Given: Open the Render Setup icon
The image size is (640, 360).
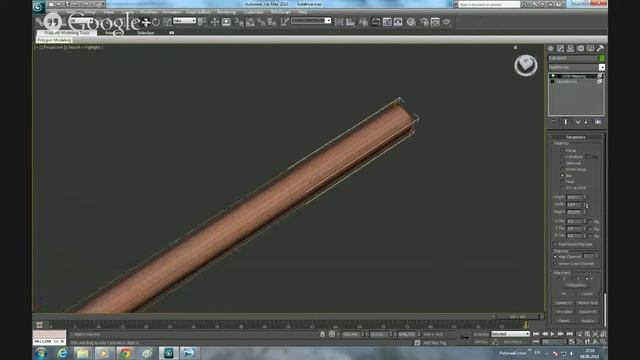Looking at the screenshot, I should pyautogui.click(x=424, y=22).
